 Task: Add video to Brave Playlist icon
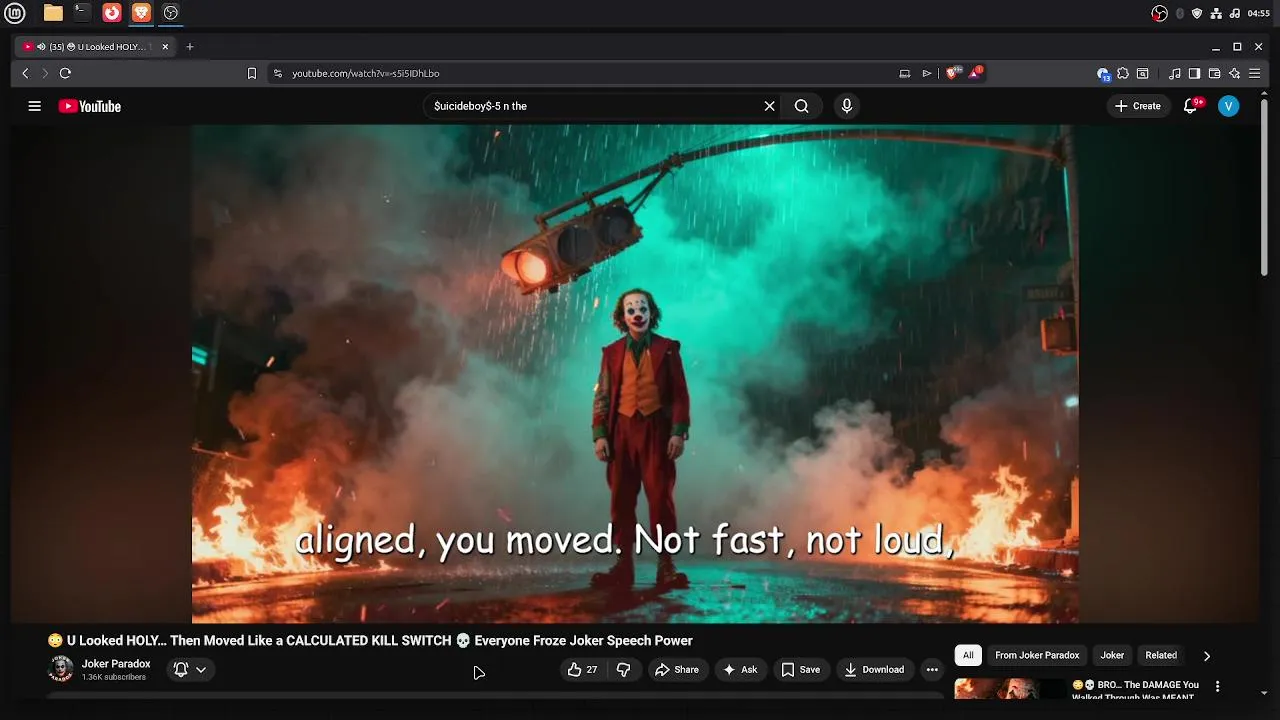click(927, 73)
